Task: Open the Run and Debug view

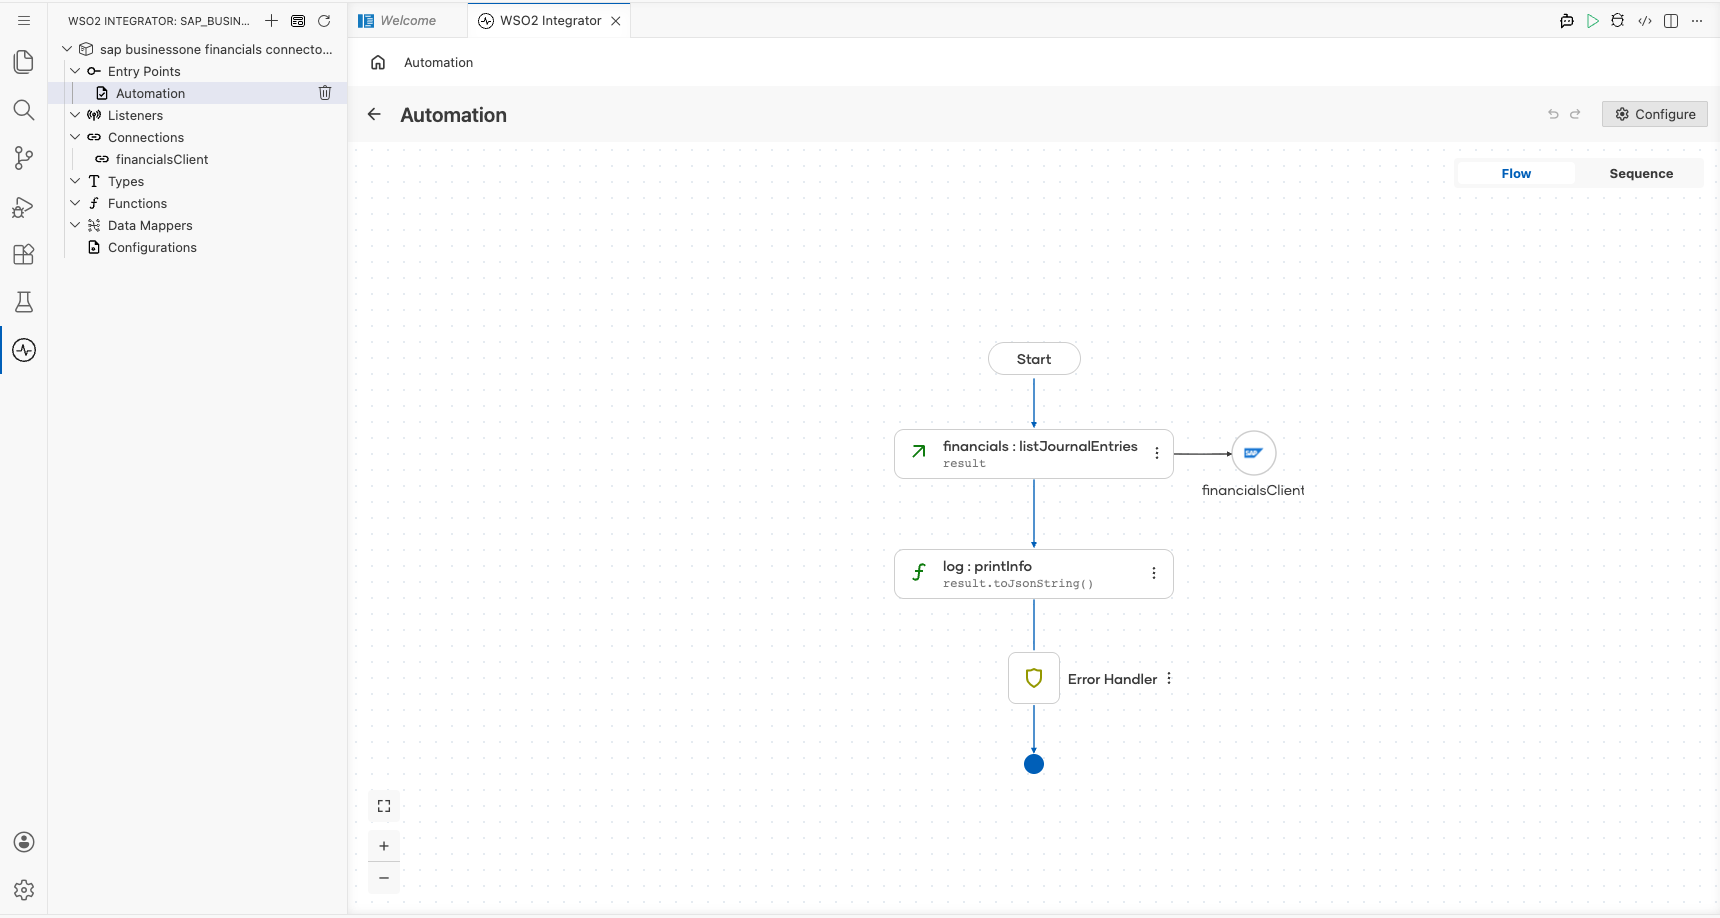Action: coord(24,206)
